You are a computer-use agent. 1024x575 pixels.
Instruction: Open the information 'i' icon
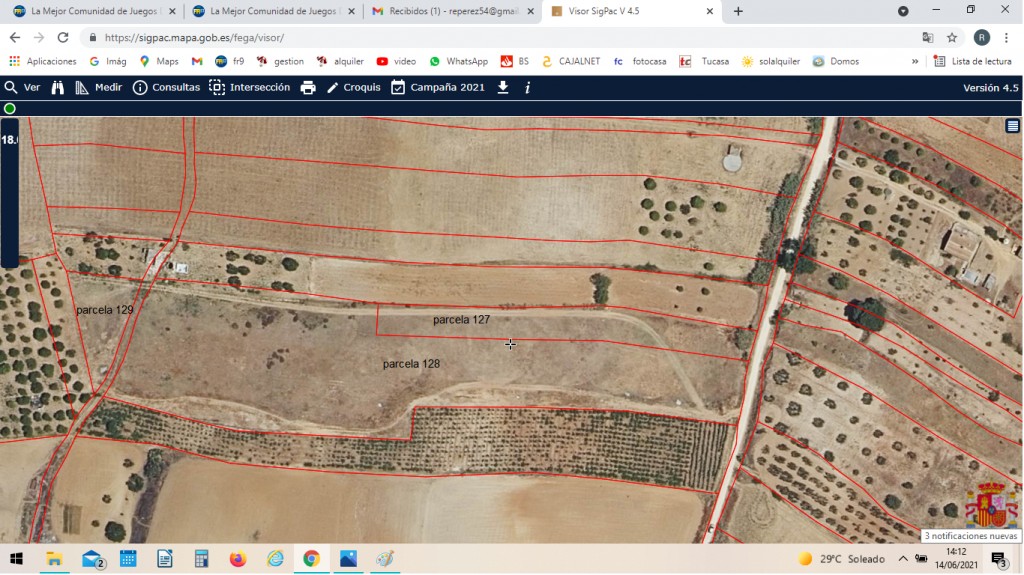click(528, 88)
